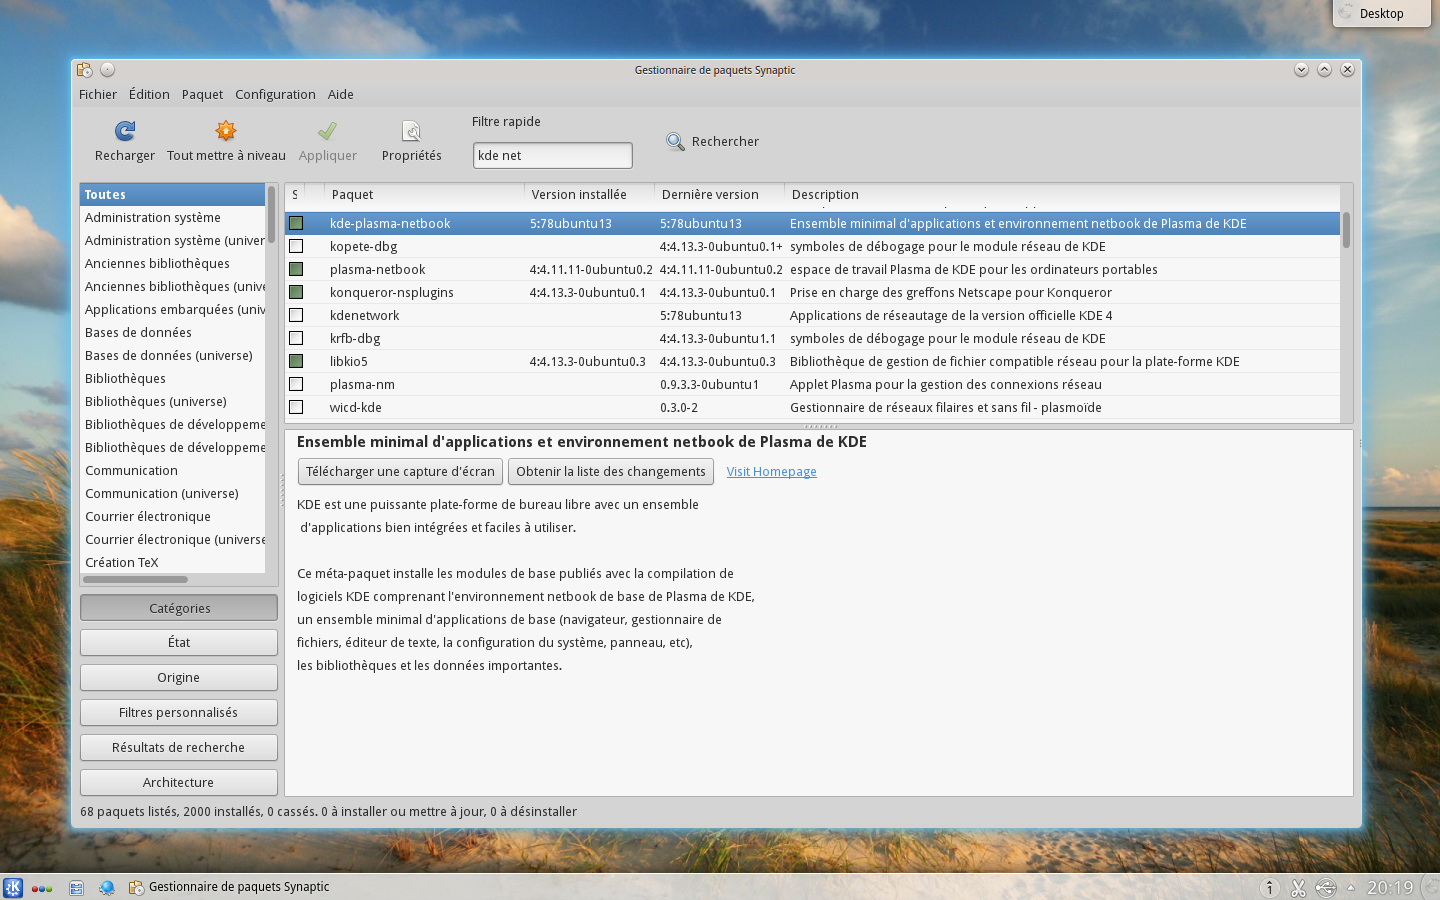The width and height of the screenshot is (1440, 900).
Task: Open the Édition menu
Action: 149,94
